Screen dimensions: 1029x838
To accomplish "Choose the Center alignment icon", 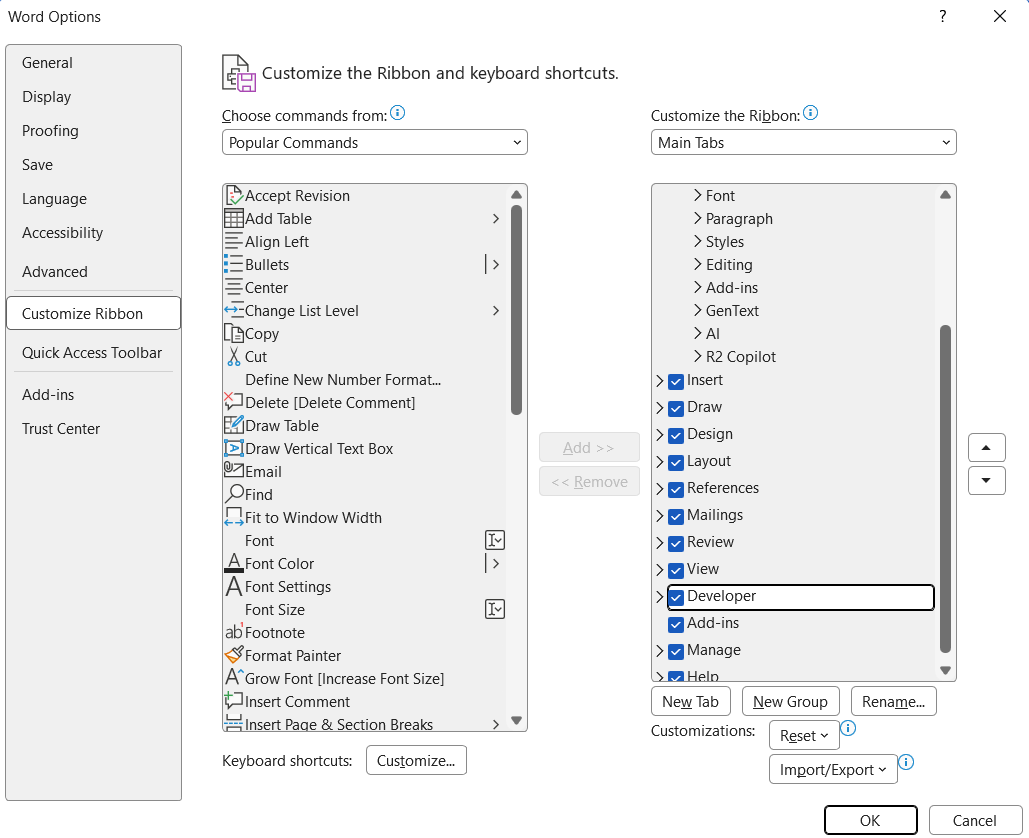I will click(234, 287).
